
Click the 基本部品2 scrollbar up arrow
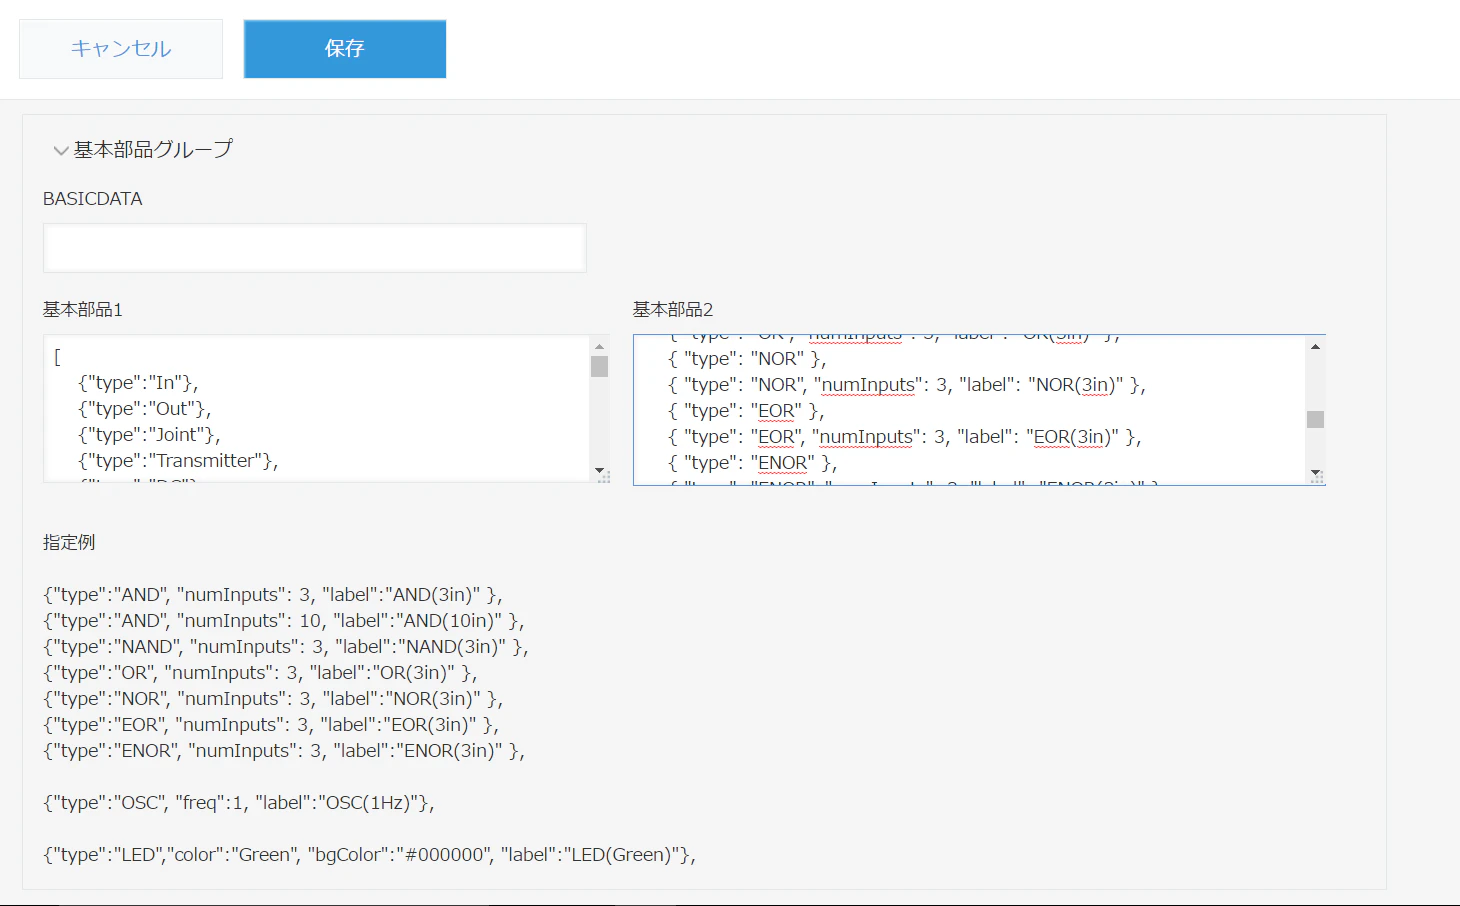pos(1316,346)
